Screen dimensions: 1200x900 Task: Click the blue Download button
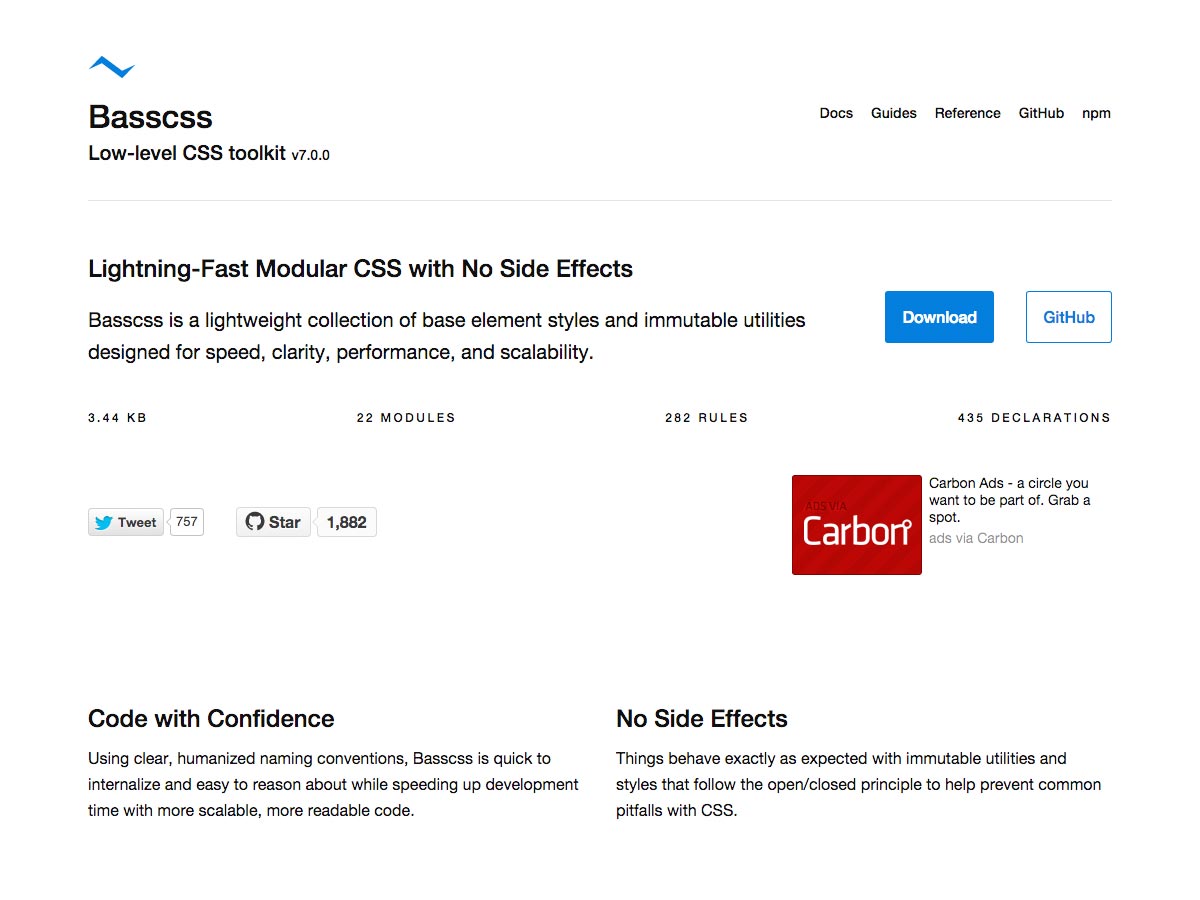point(939,317)
